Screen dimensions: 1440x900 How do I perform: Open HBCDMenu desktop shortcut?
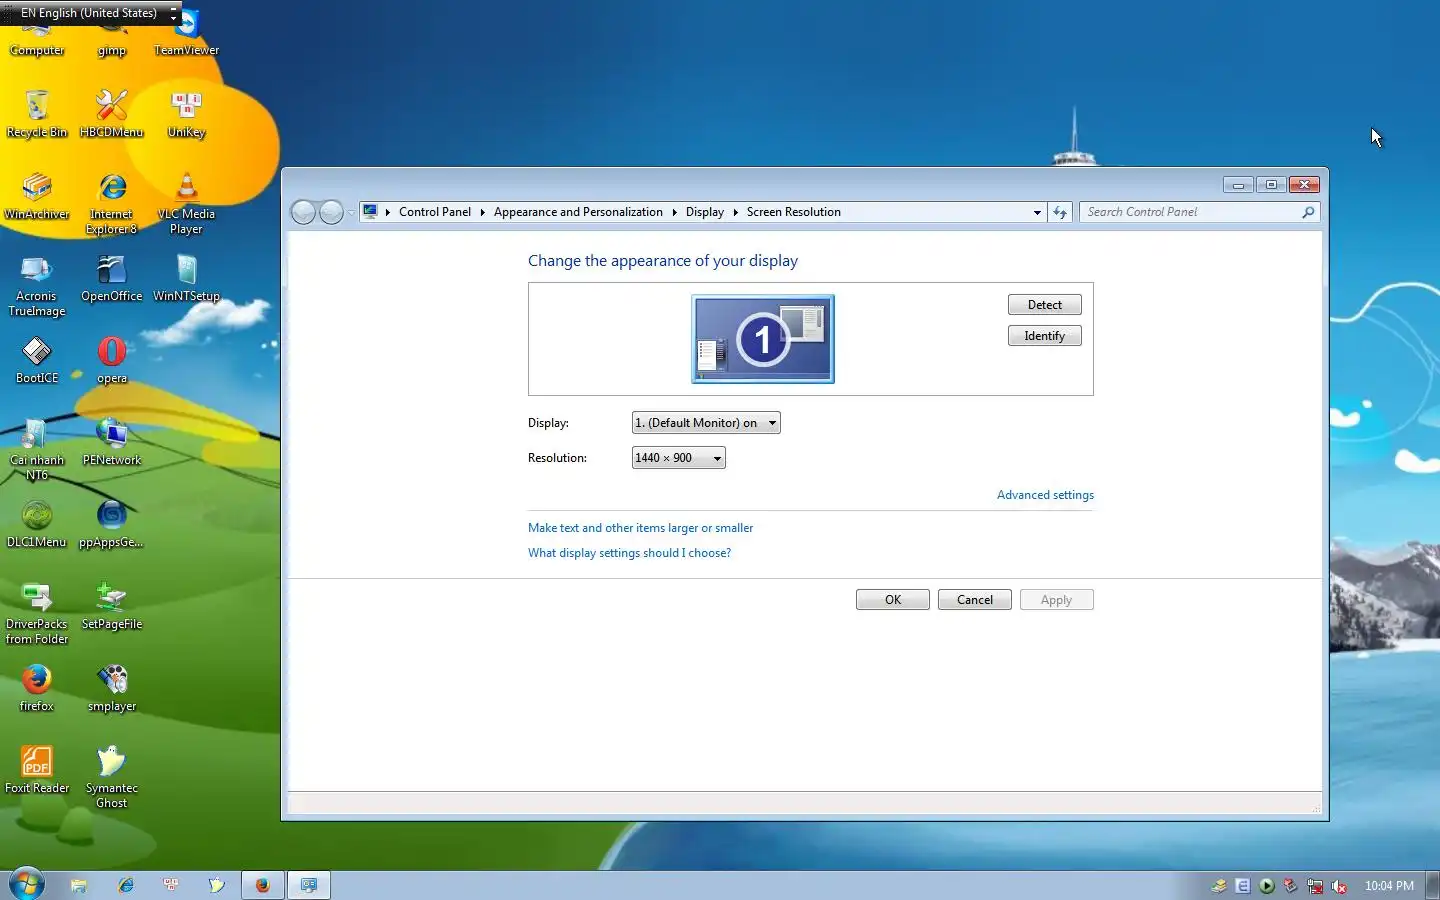[111, 113]
